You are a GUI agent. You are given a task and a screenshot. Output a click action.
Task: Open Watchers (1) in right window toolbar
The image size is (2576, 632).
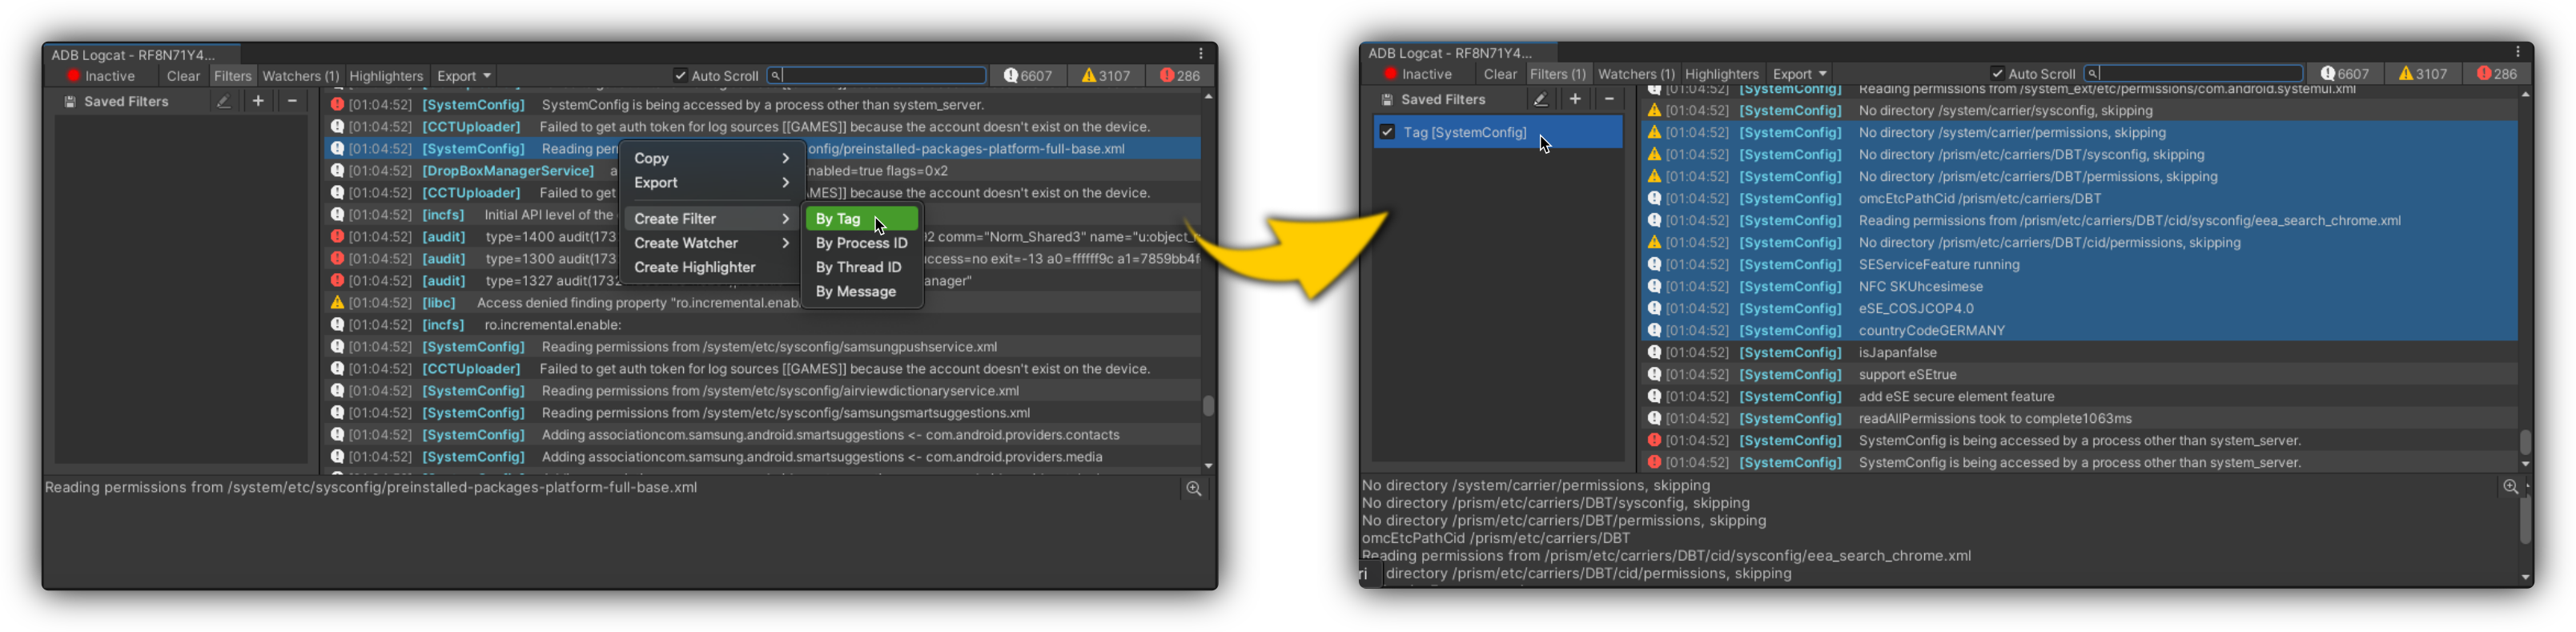tap(1636, 74)
